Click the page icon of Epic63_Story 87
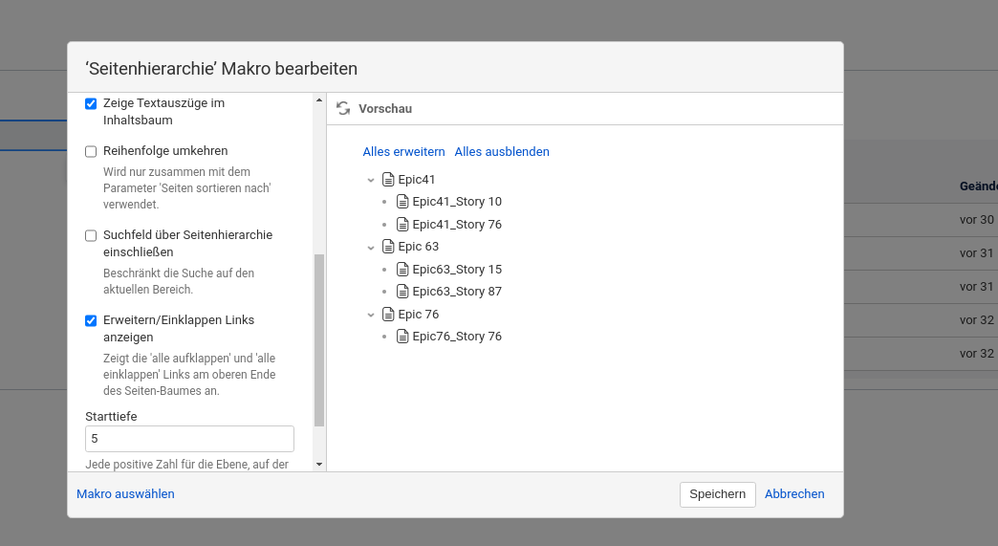Viewport: 998px width, 546px height. point(402,291)
